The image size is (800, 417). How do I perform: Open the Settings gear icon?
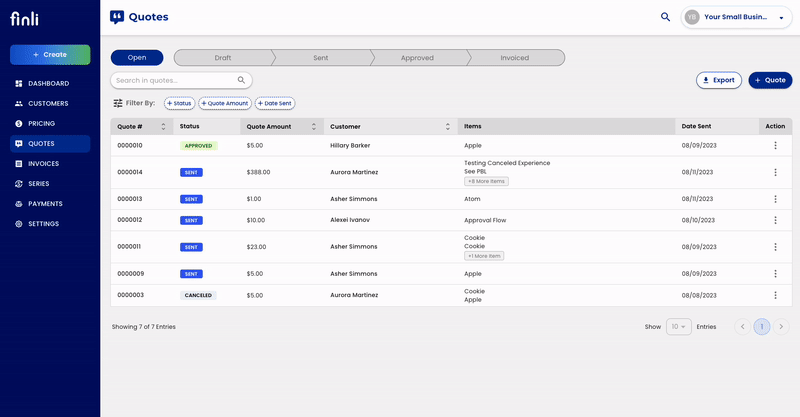pyautogui.click(x=19, y=224)
